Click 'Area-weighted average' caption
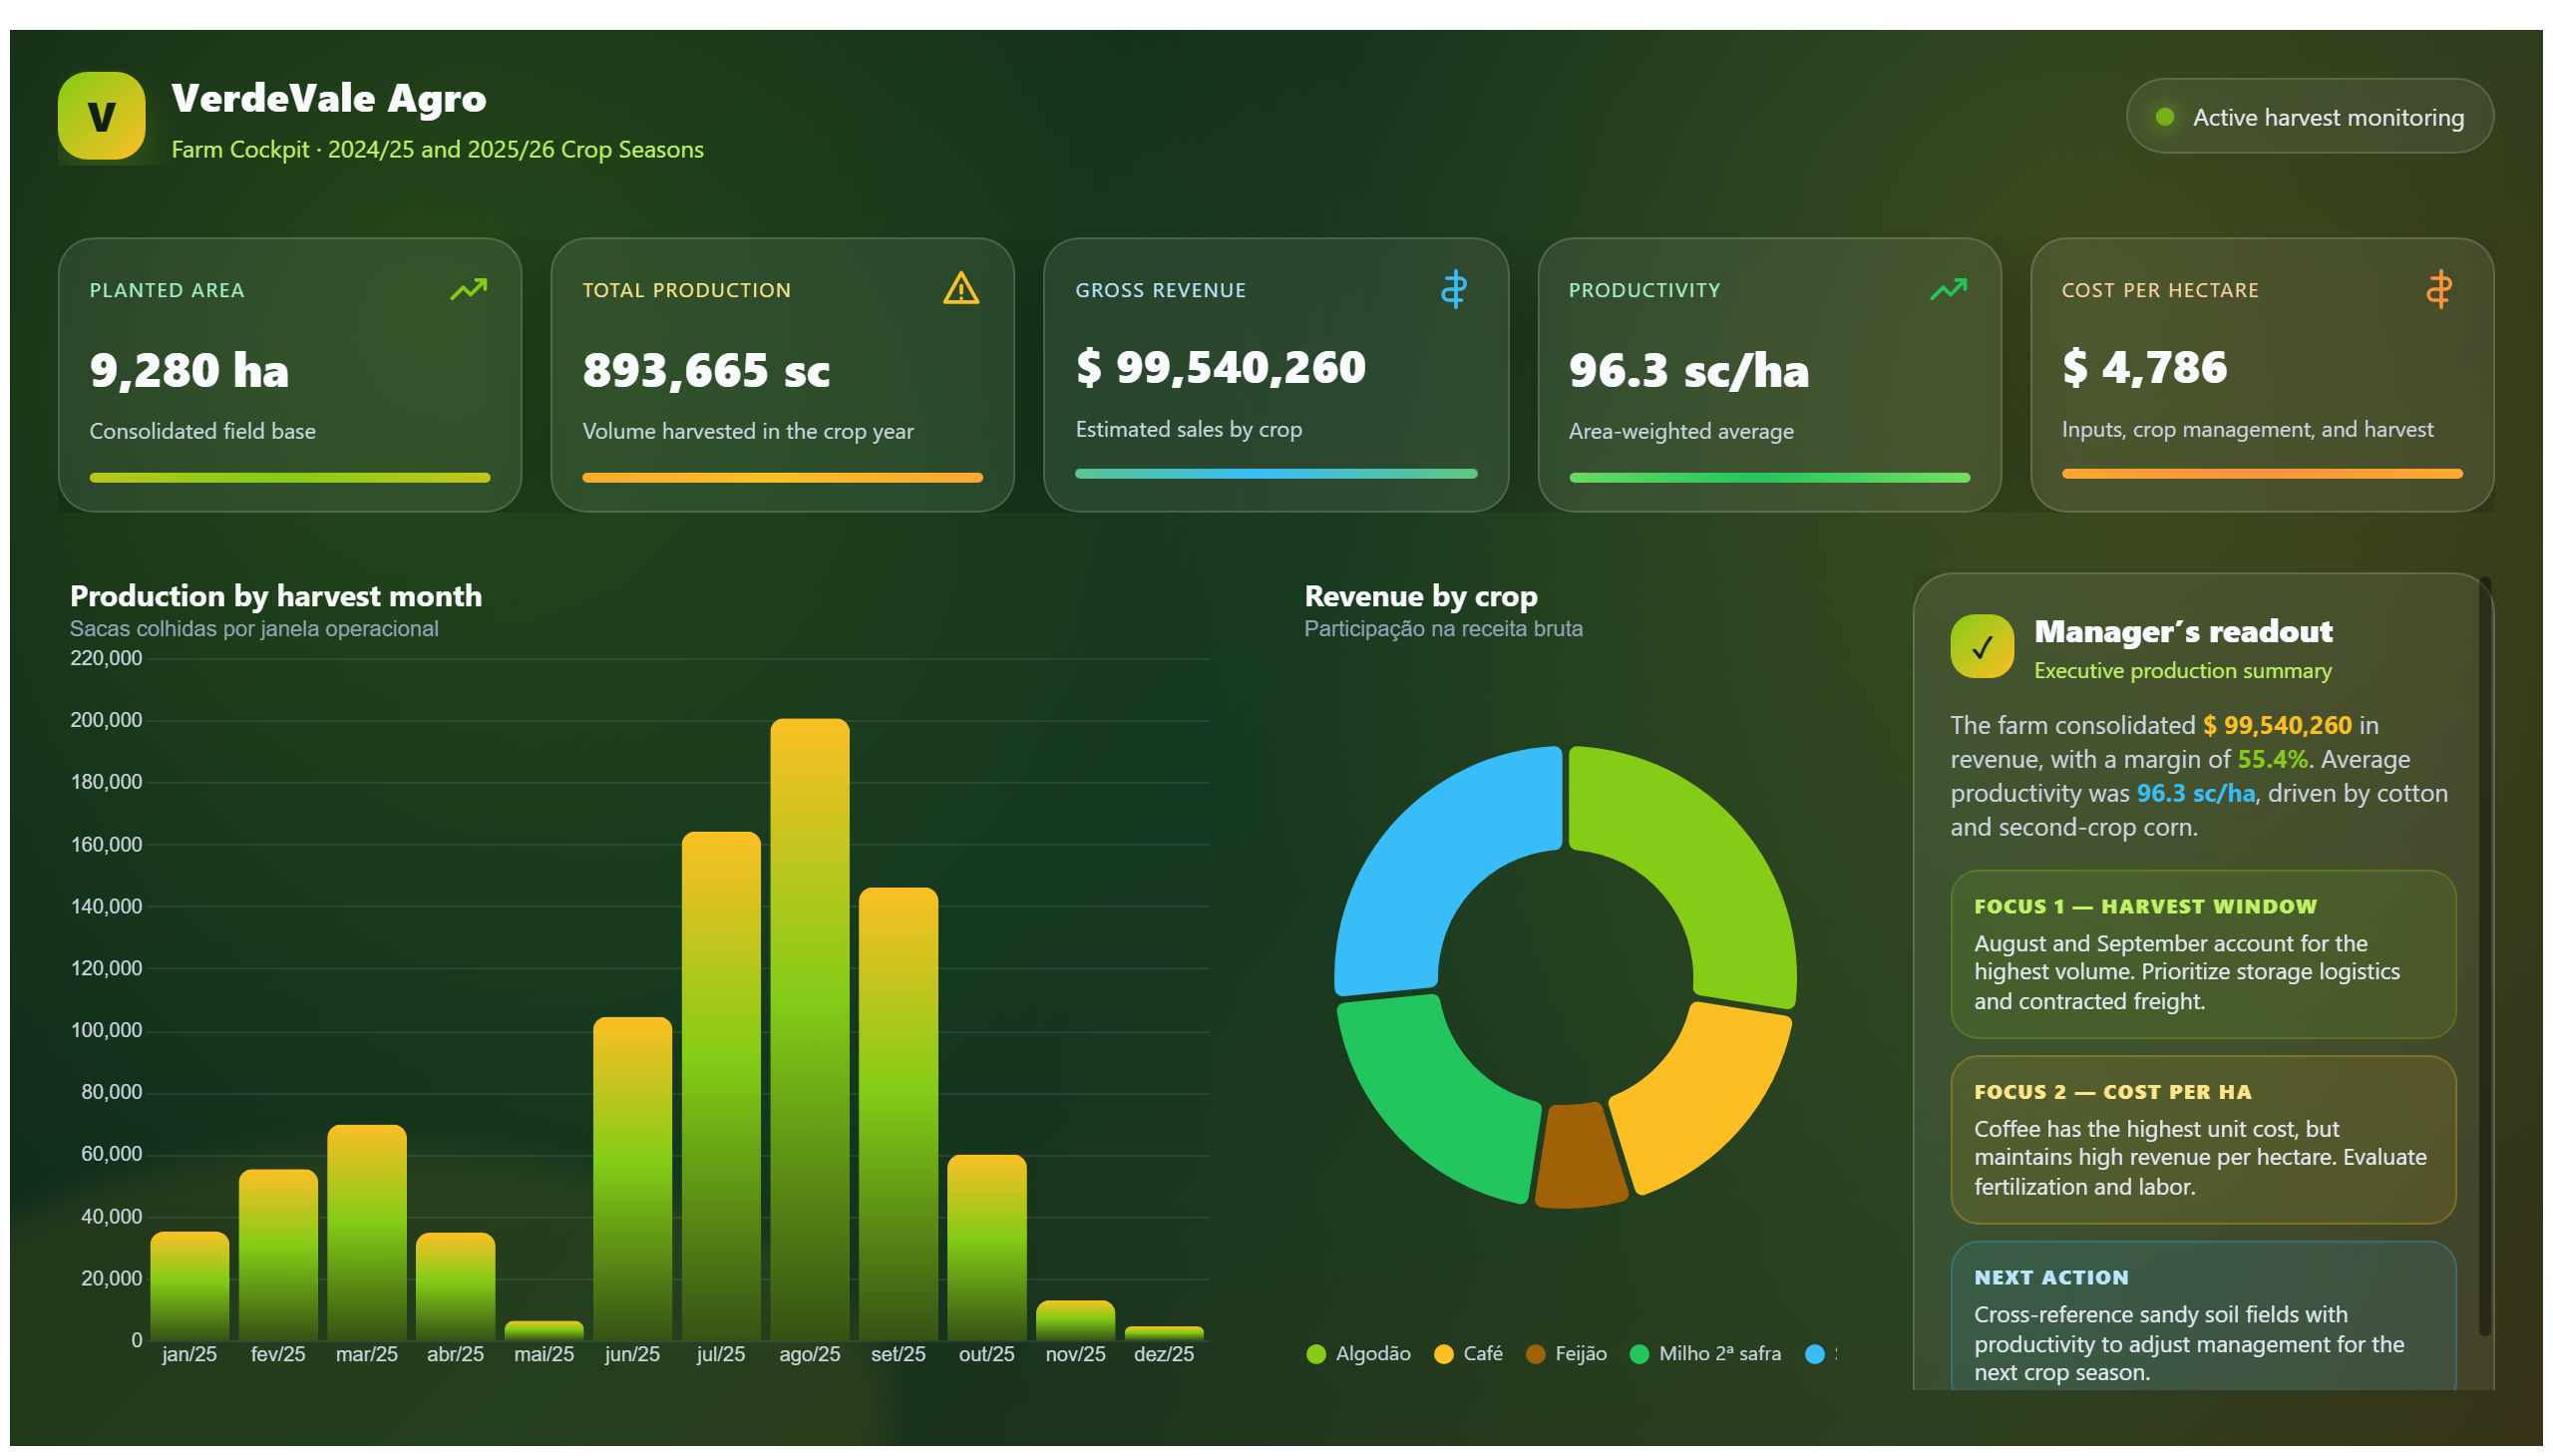 pyautogui.click(x=1681, y=431)
